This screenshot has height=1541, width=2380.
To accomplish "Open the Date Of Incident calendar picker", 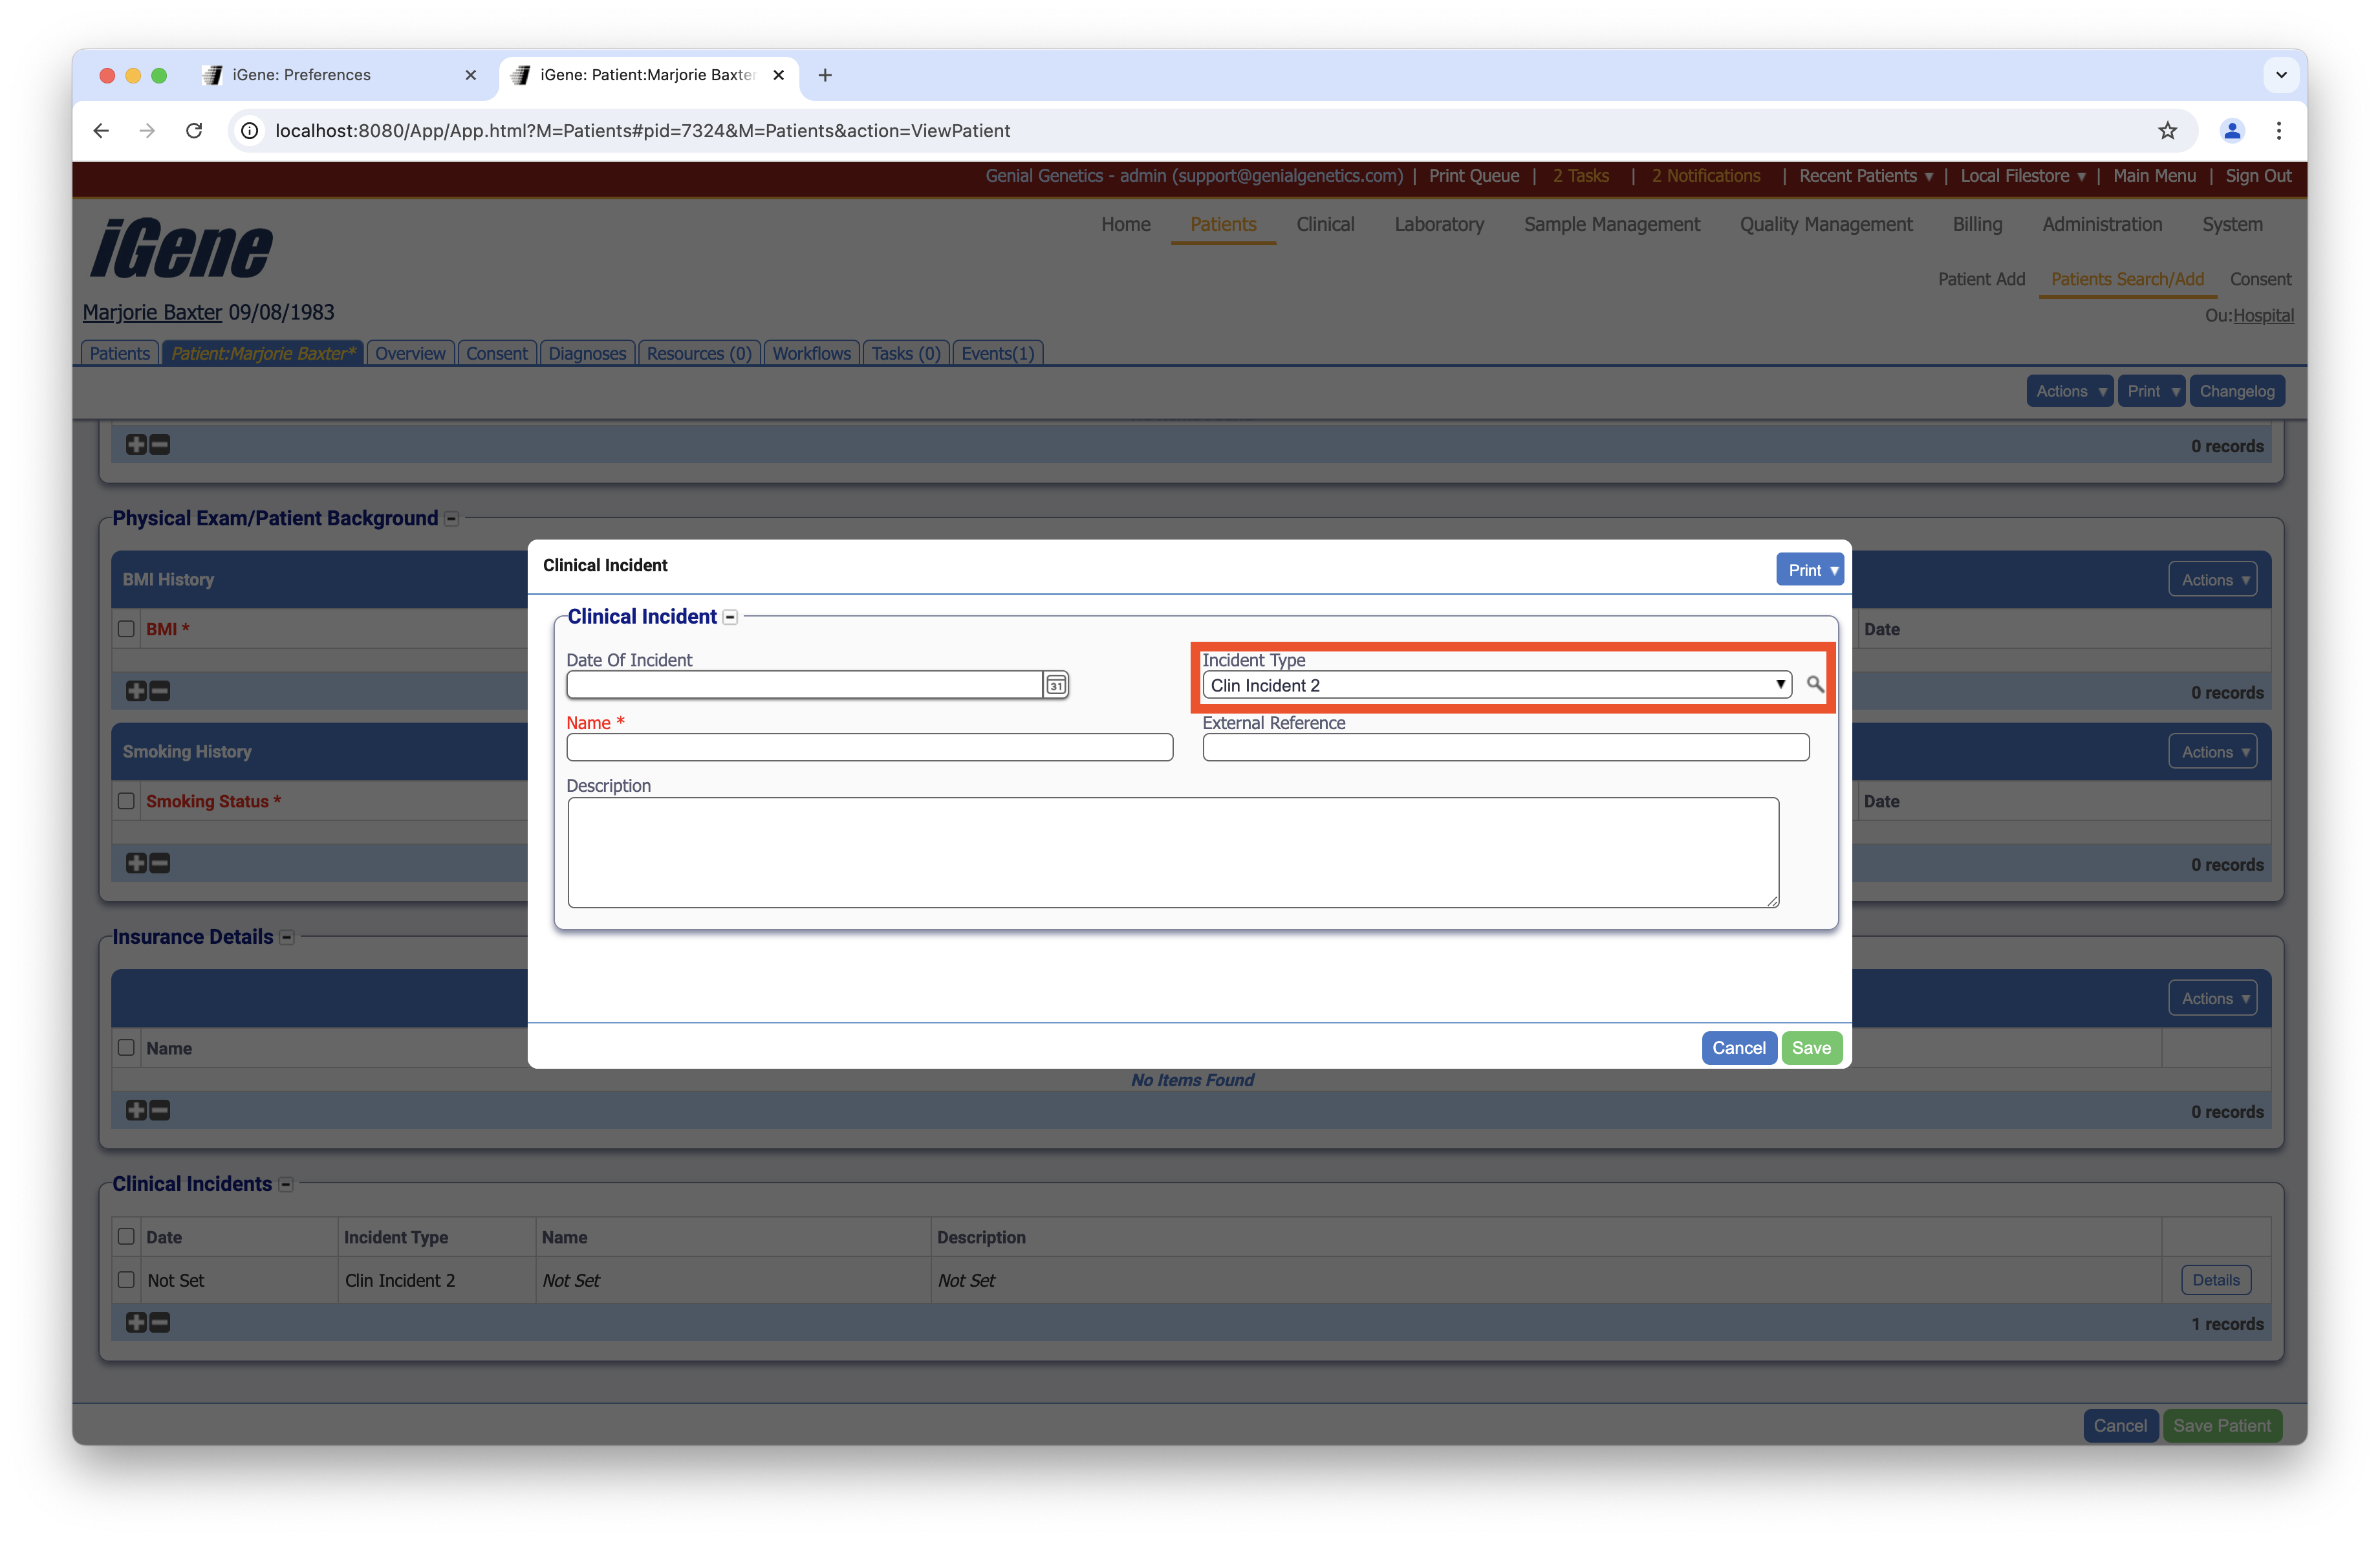I will [1056, 685].
